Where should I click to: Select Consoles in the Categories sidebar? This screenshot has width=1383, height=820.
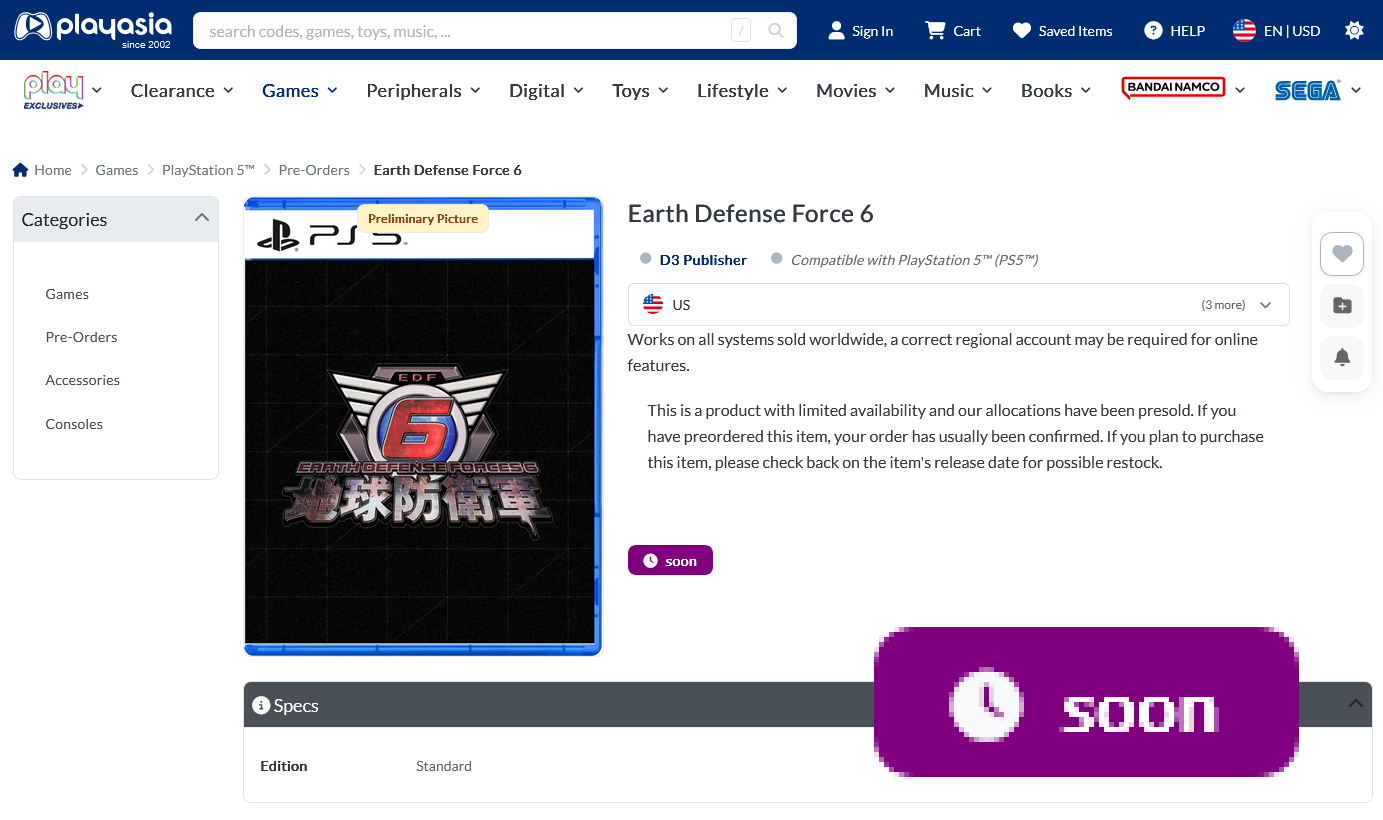74,424
